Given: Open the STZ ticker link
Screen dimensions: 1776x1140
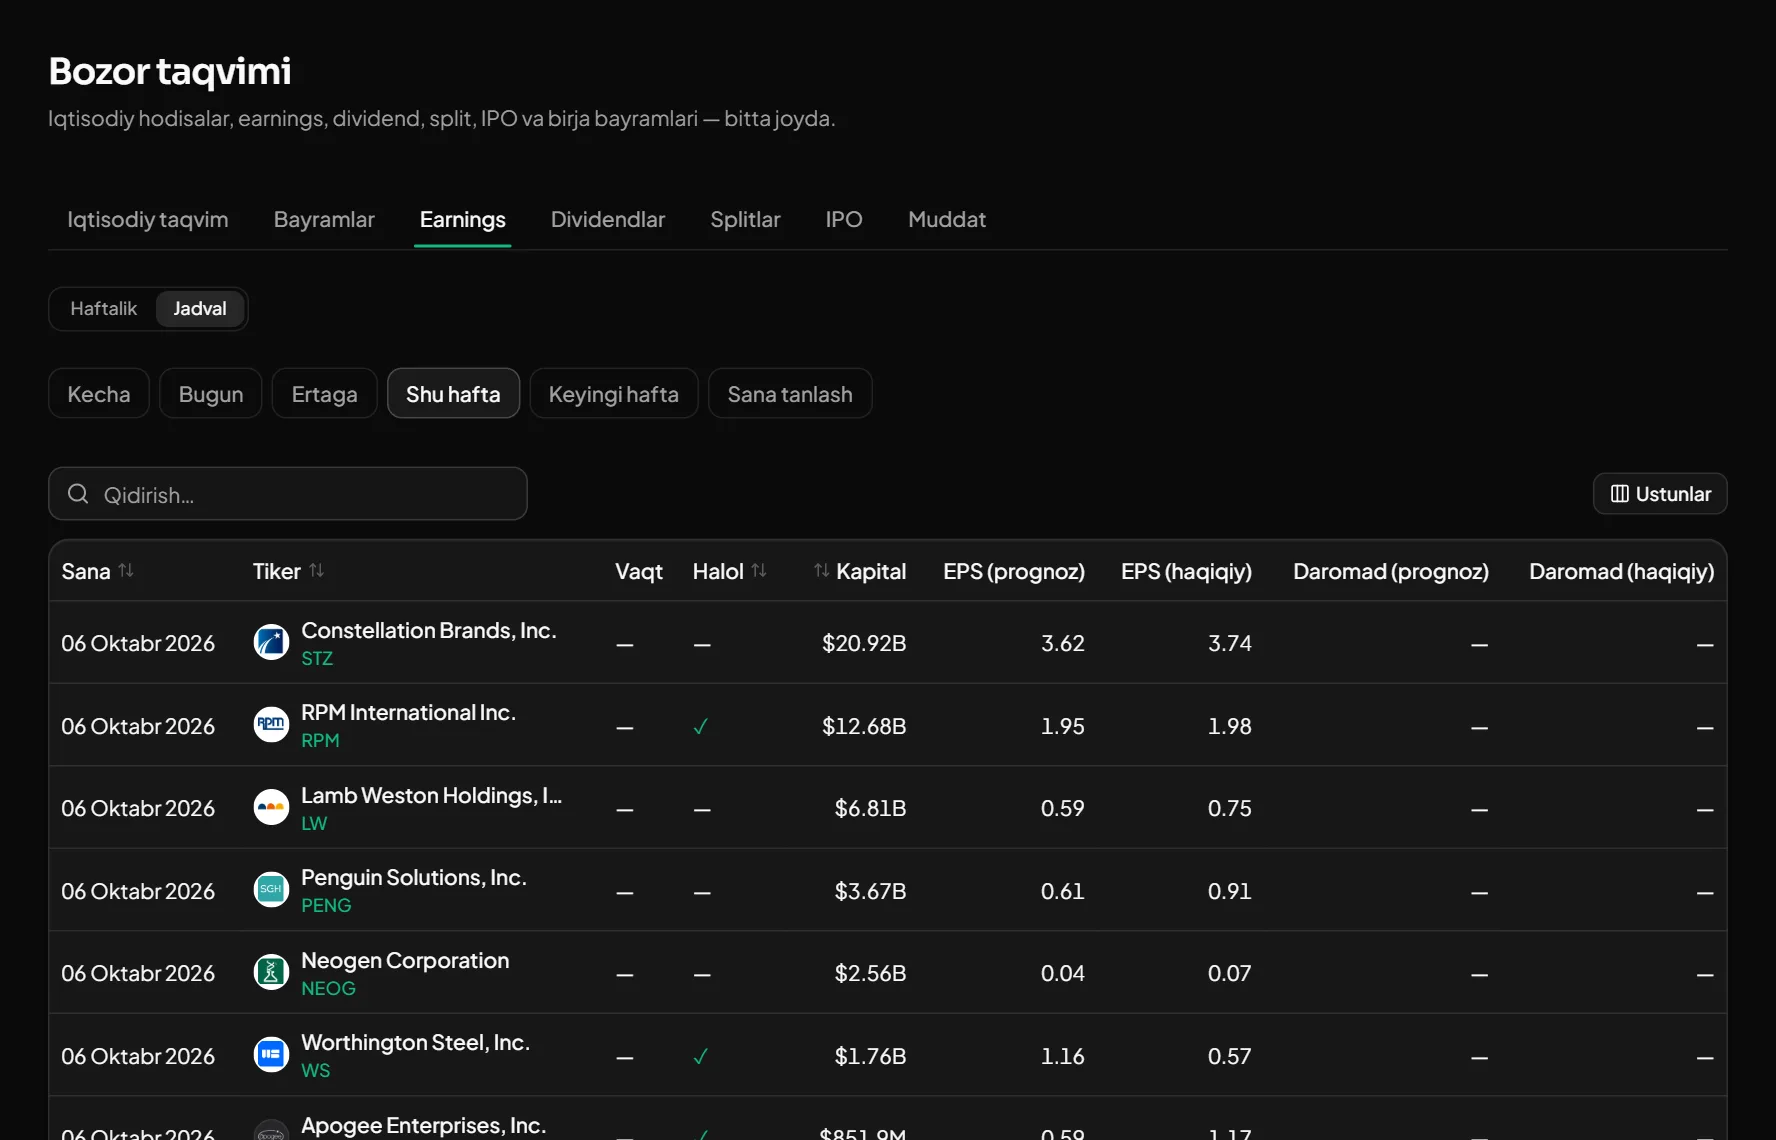Looking at the screenshot, I should tap(317, 658).
